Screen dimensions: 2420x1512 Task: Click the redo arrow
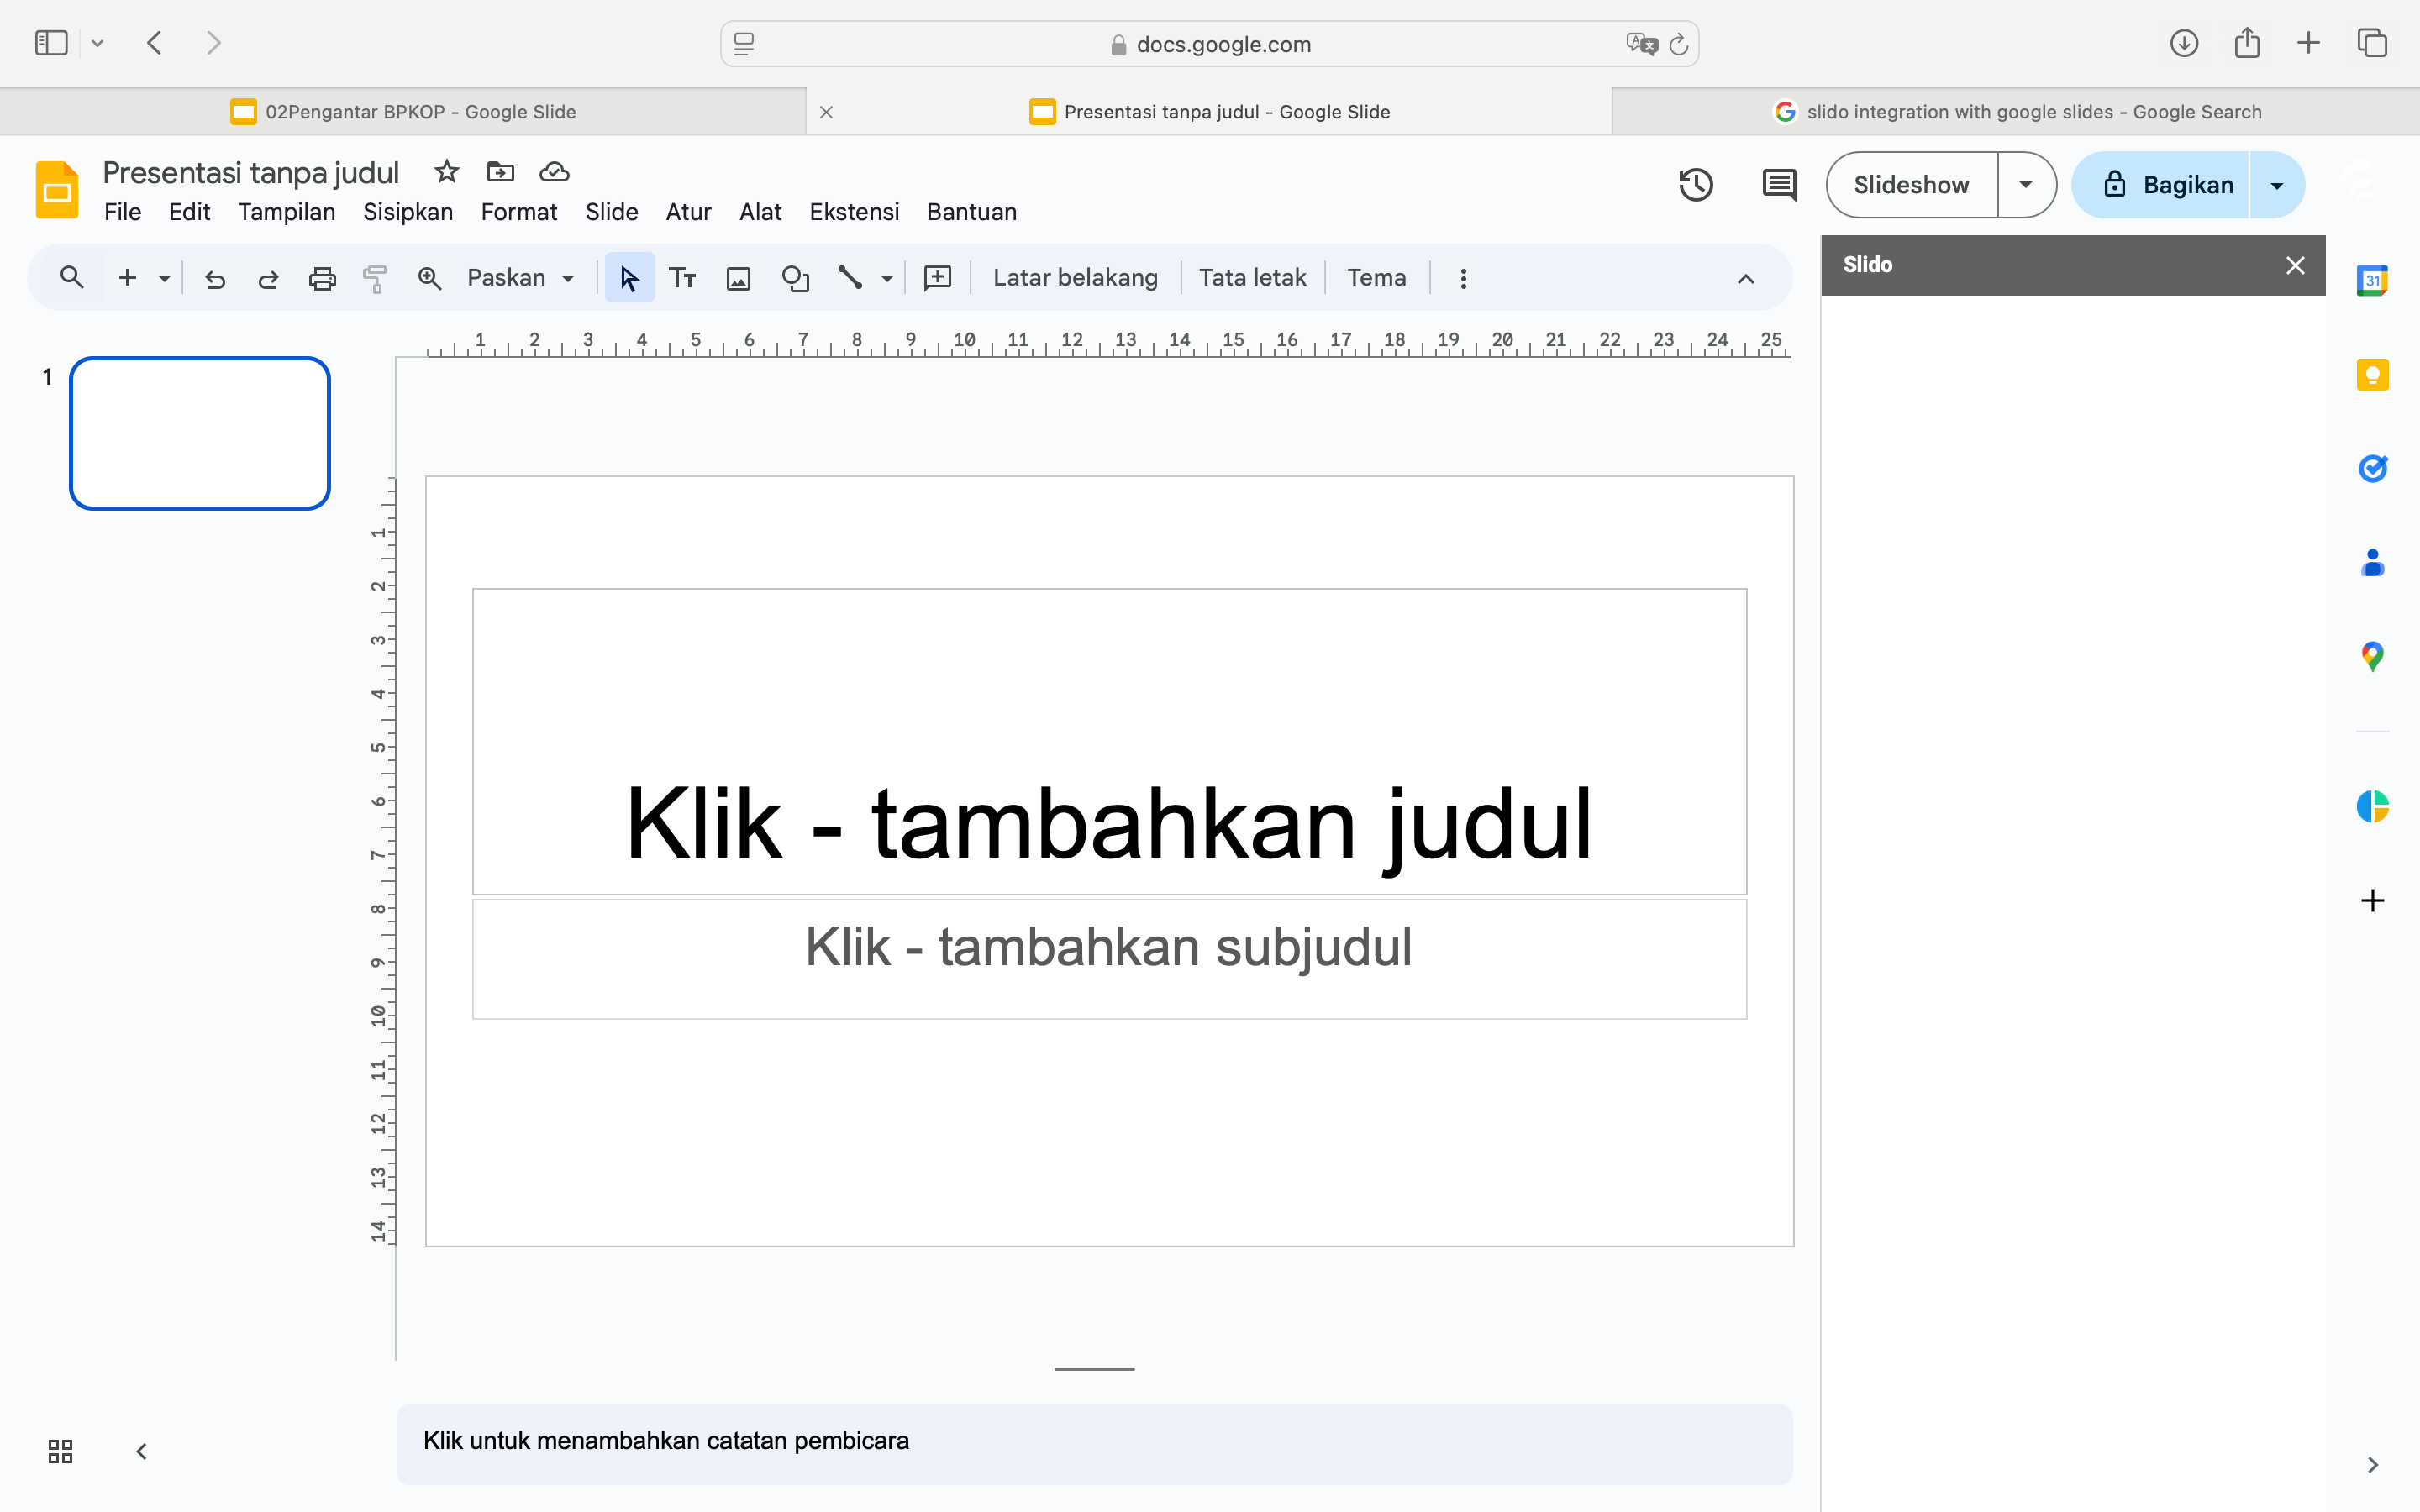coord(268,278)
